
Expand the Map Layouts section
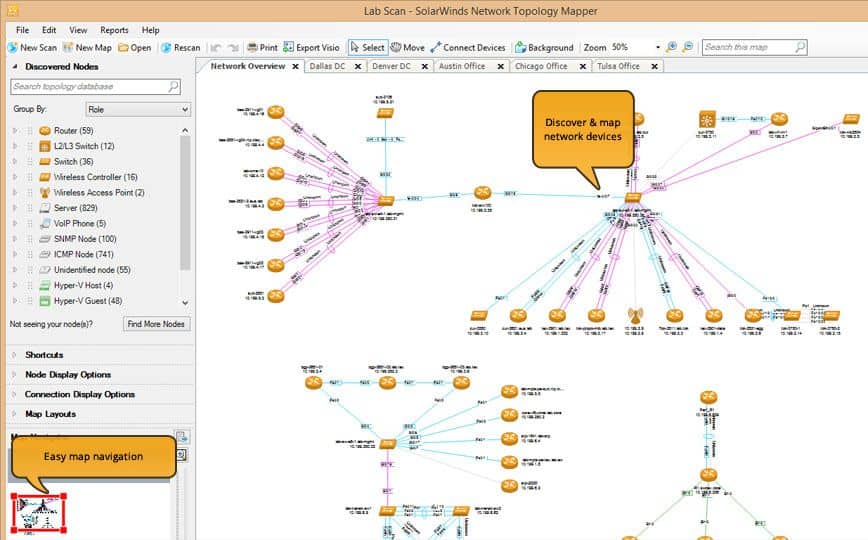pyautogui.click(x=14, y=414)
